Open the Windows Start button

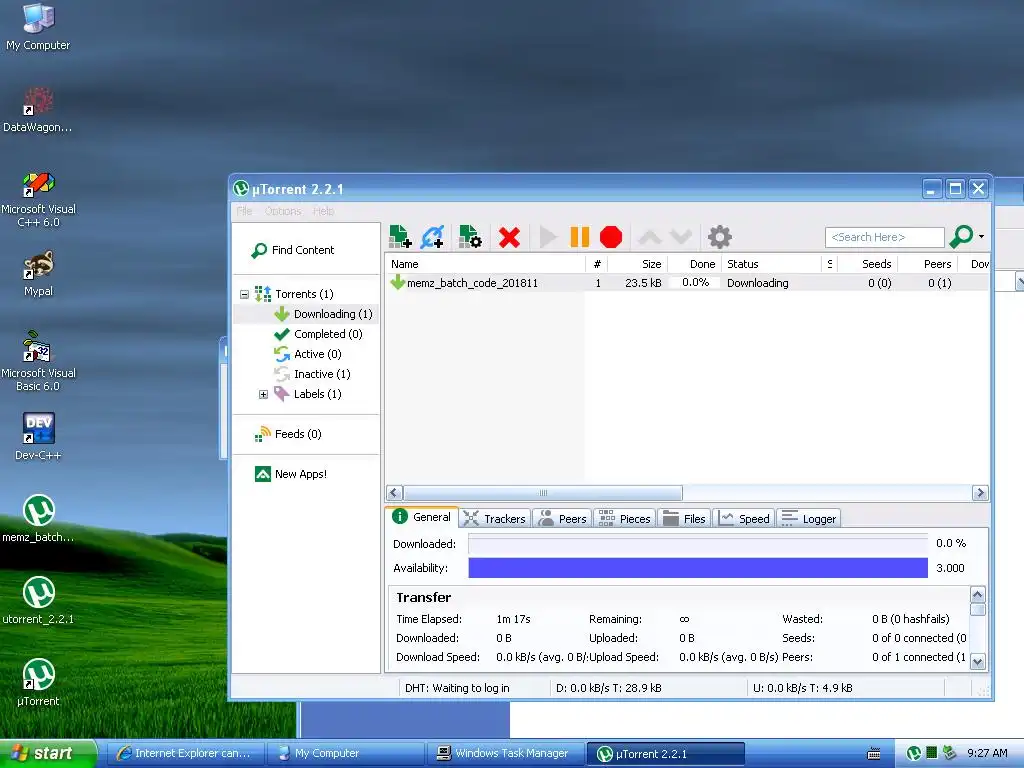pos(48,754)
